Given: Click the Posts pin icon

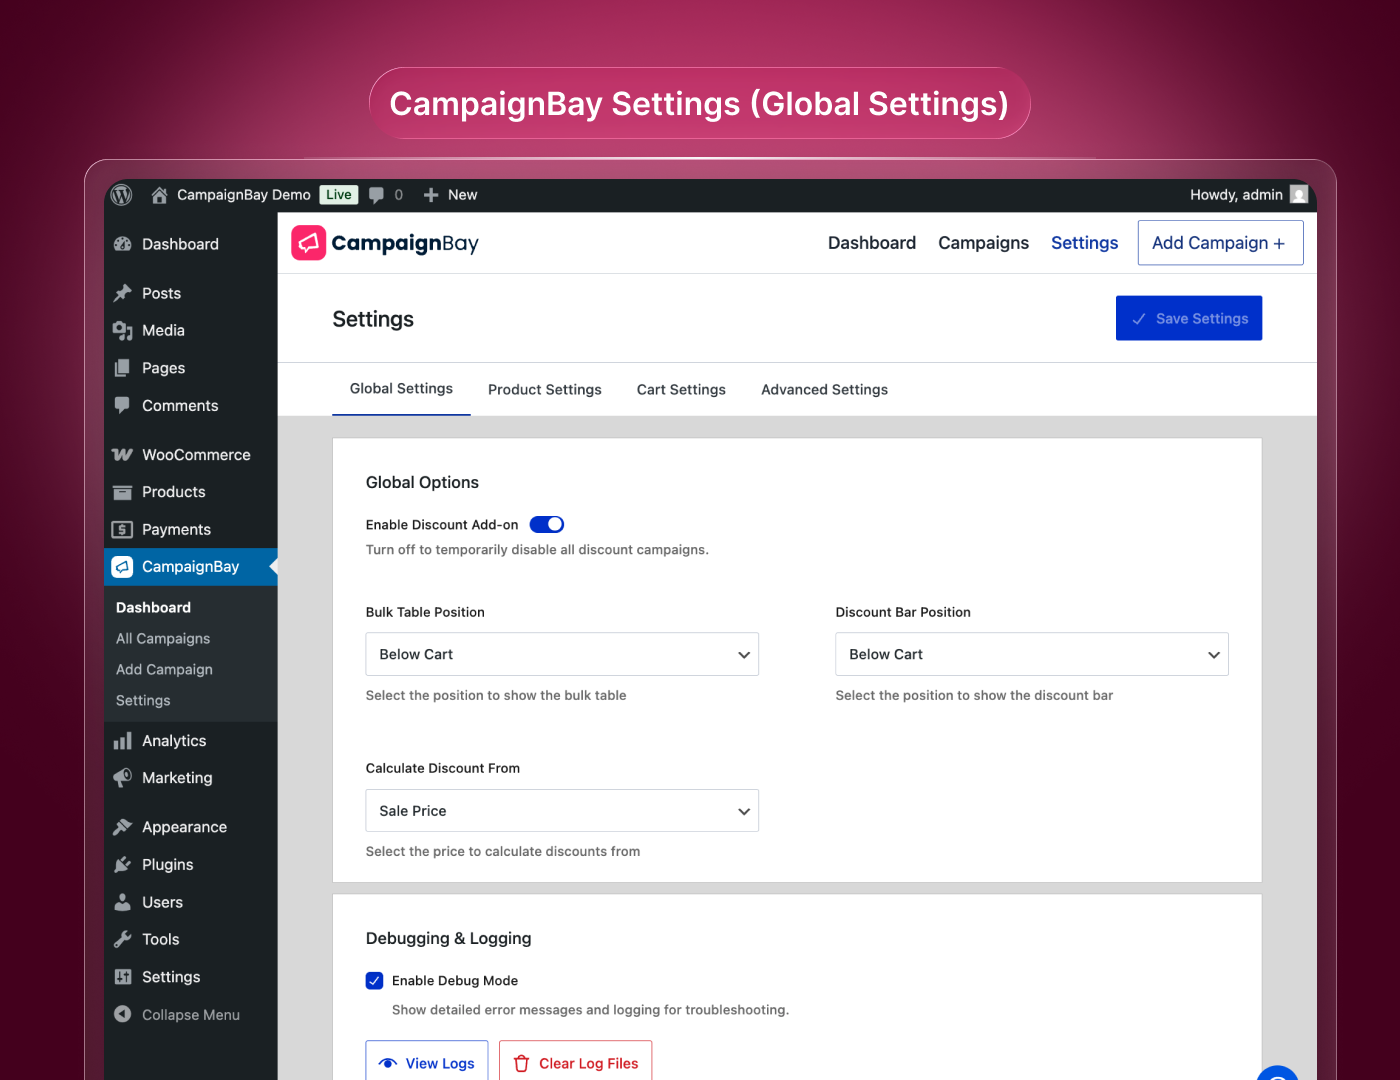Looking at the screenshot, I should pos(123,293).
